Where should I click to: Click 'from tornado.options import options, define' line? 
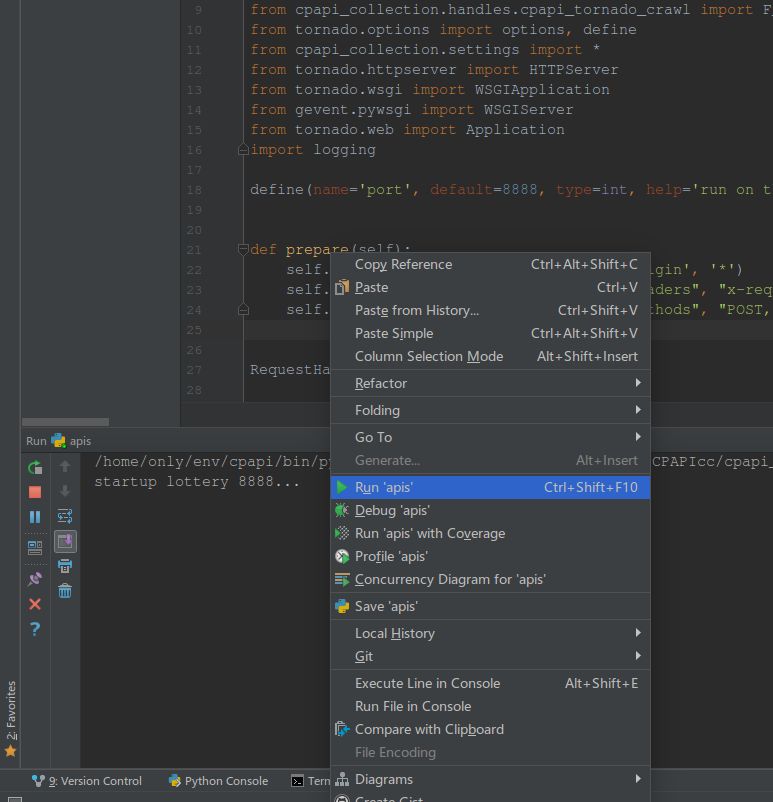pos(443,30)
